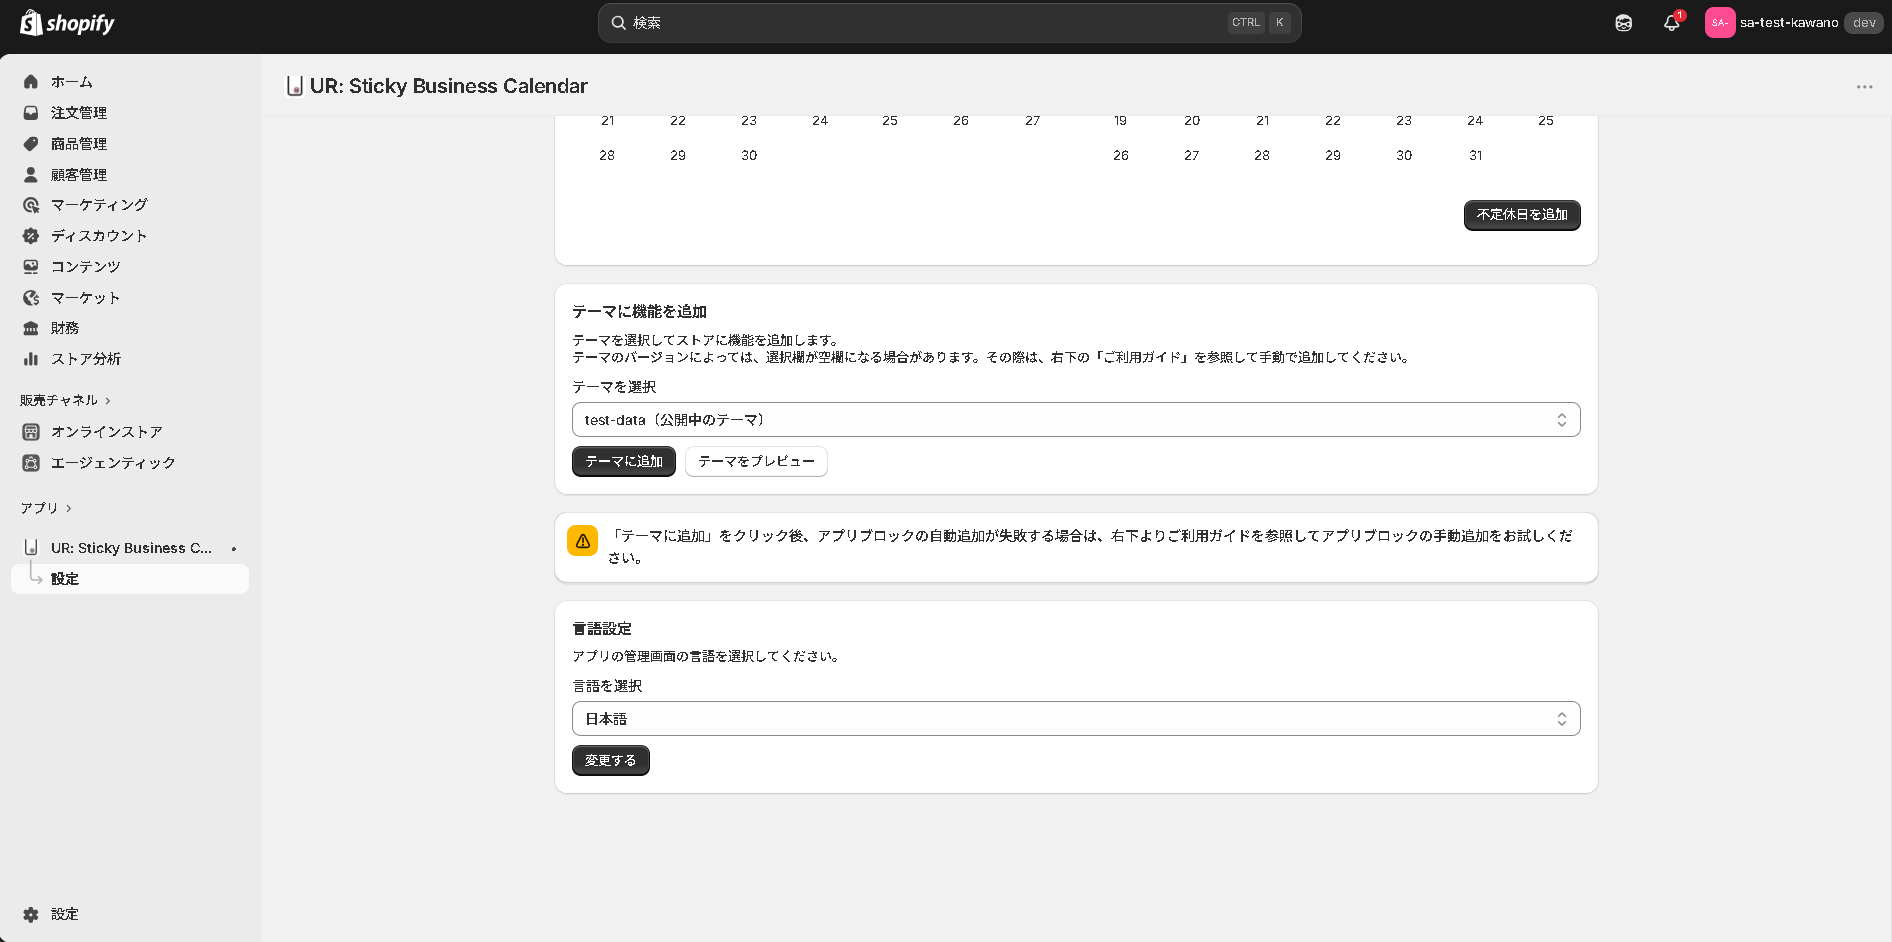Viewport: 1892px width, 942px height.
Task: Open the three-dot app menu
Action: coord(1864,87)
